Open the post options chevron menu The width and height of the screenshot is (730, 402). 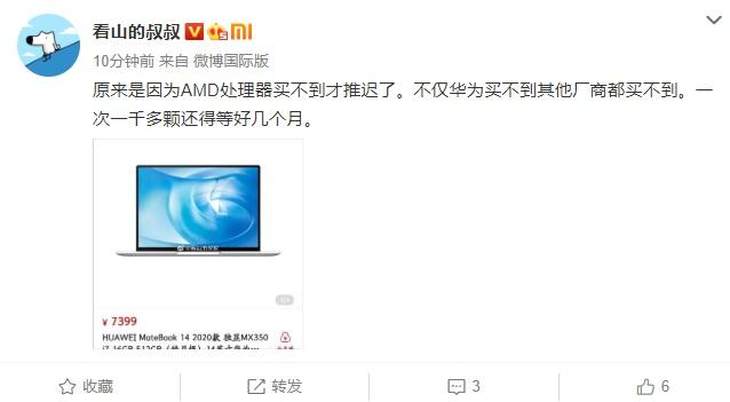pyautogui.click(x=713, y=20)
